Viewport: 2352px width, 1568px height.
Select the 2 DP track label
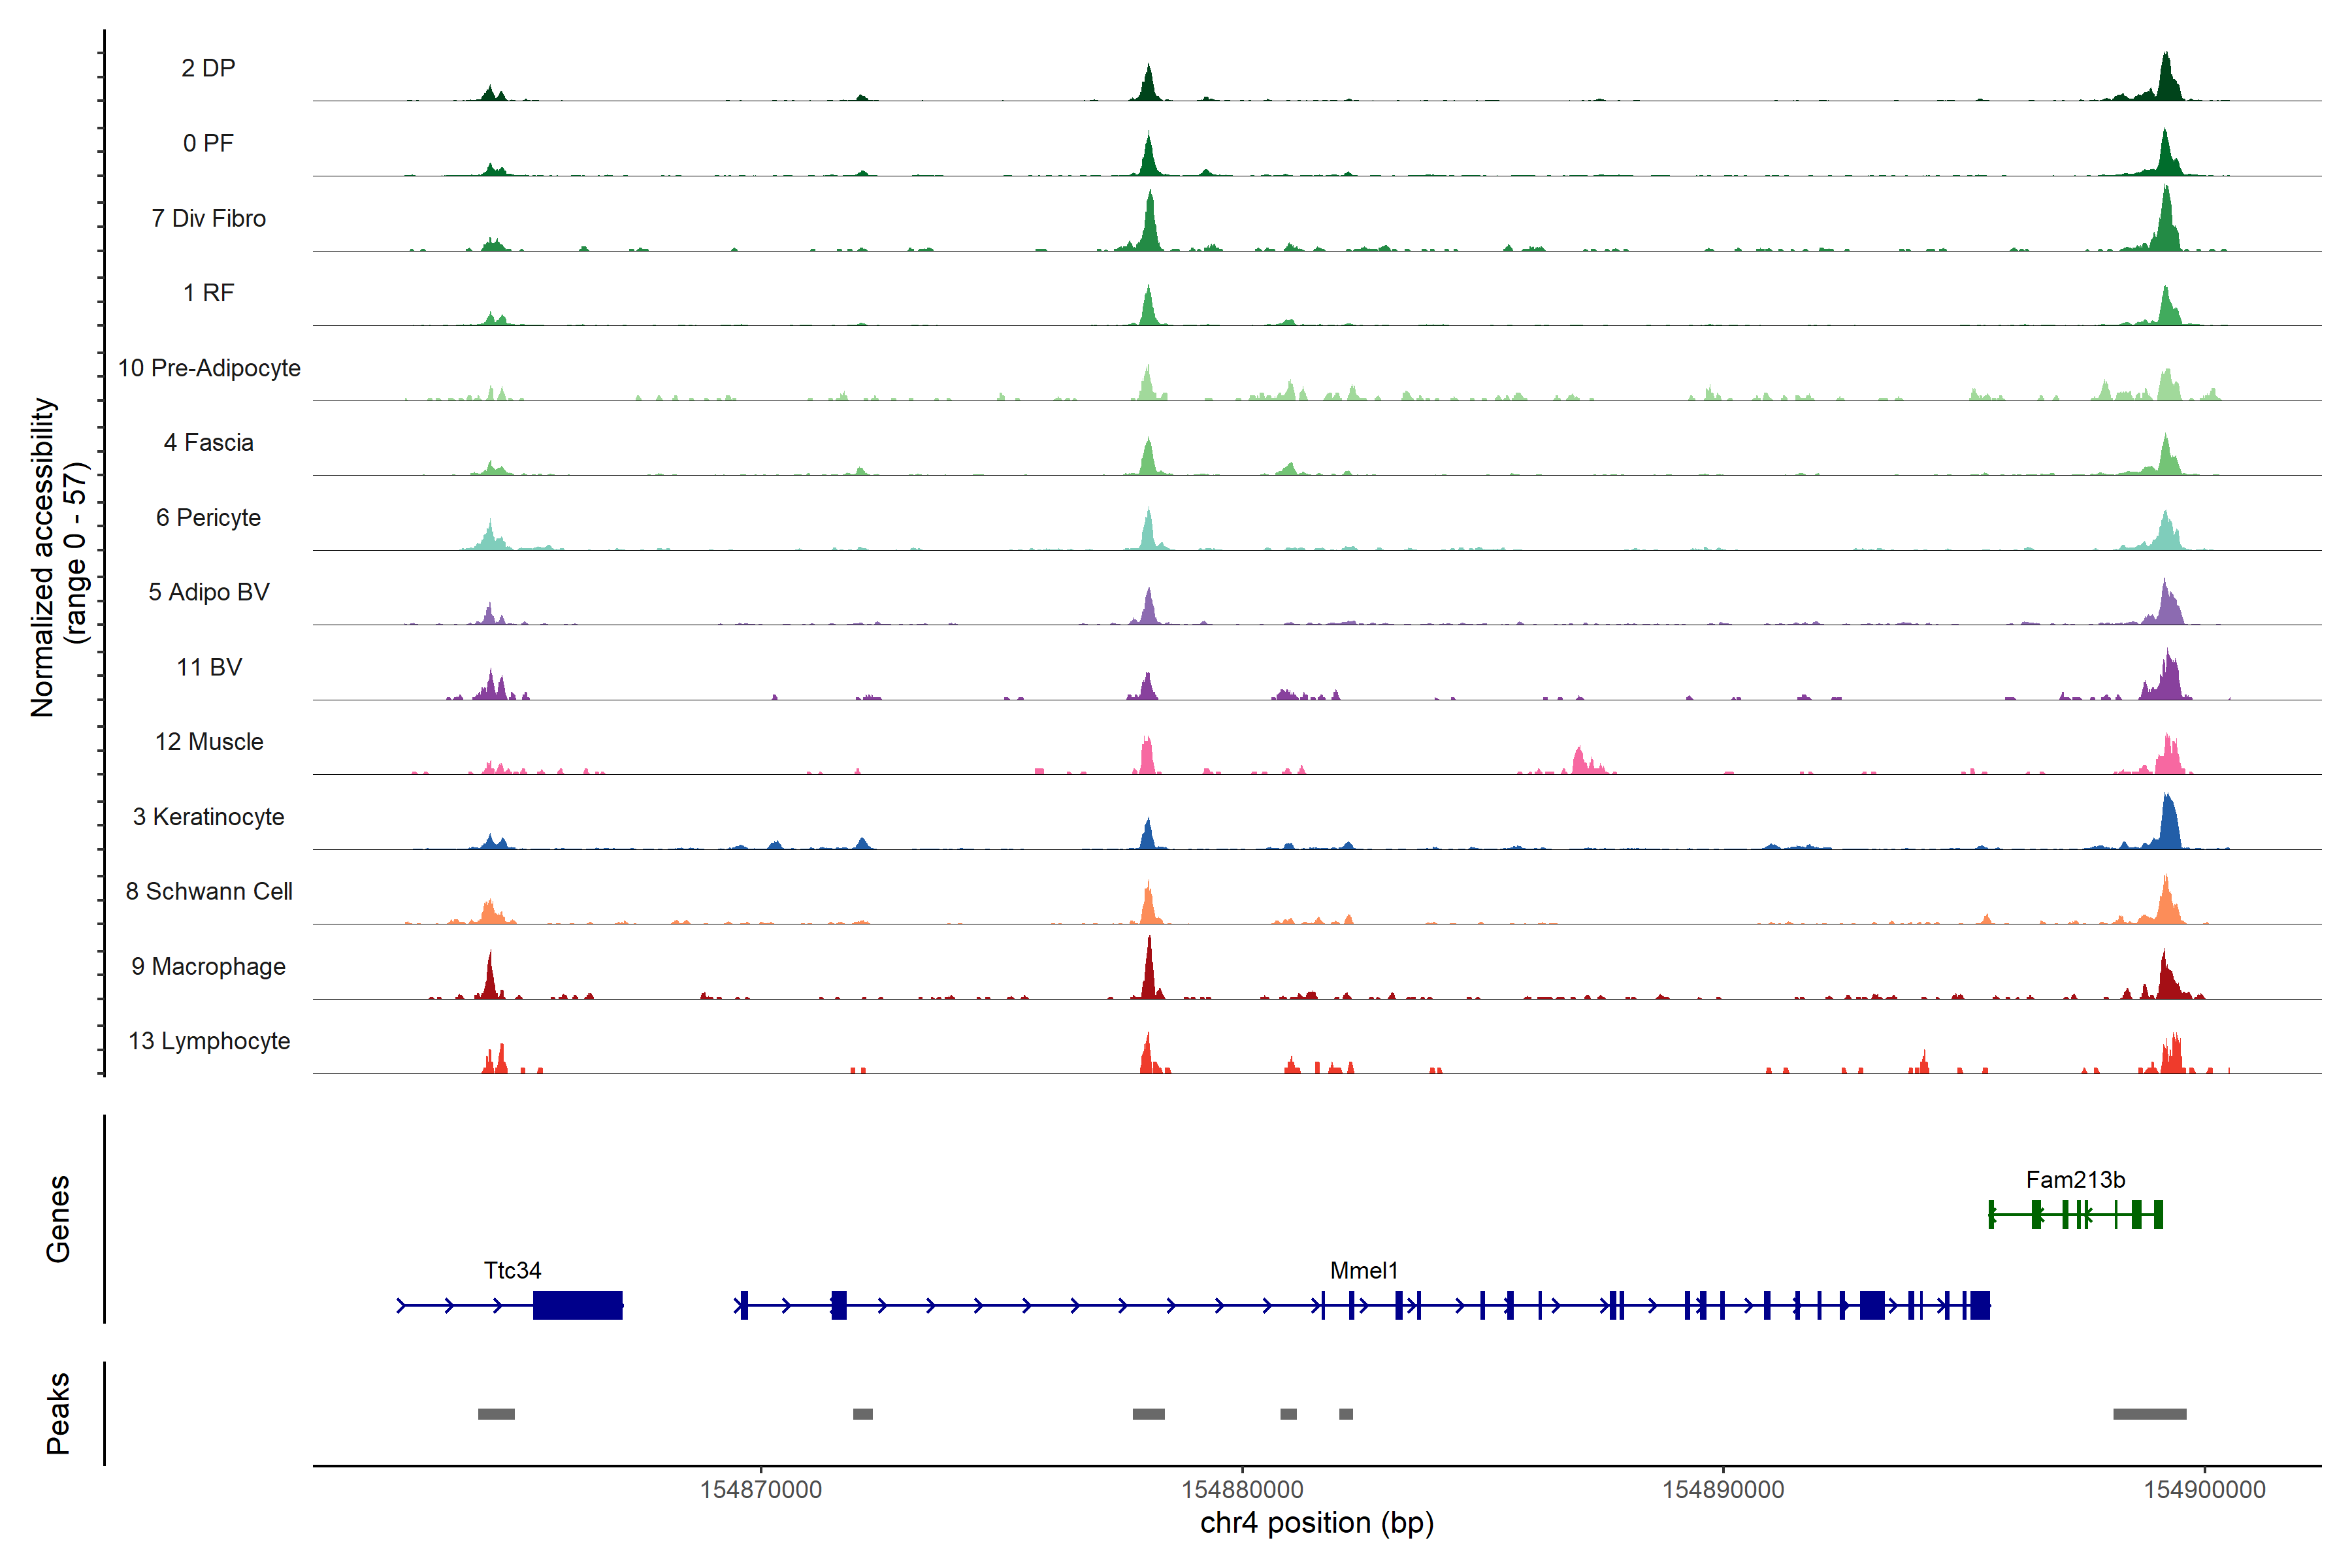208,68
